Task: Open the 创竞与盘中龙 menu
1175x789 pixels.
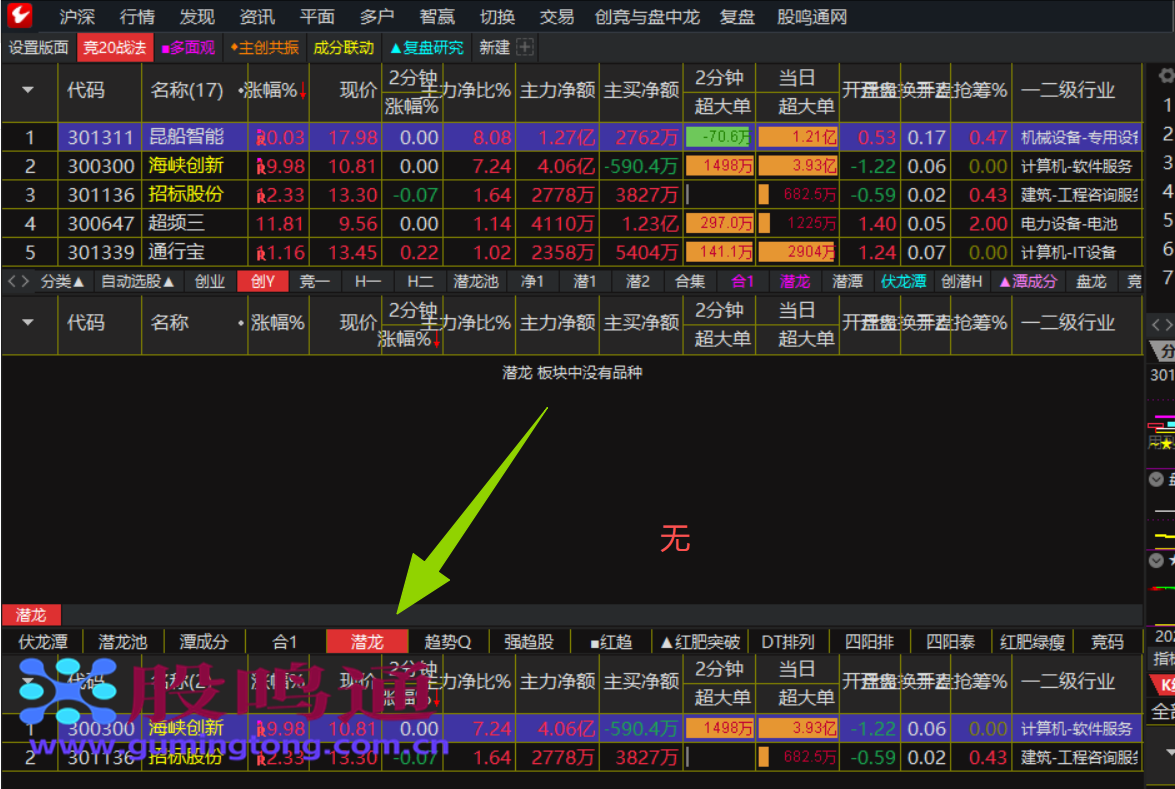Action: (647, 16)
